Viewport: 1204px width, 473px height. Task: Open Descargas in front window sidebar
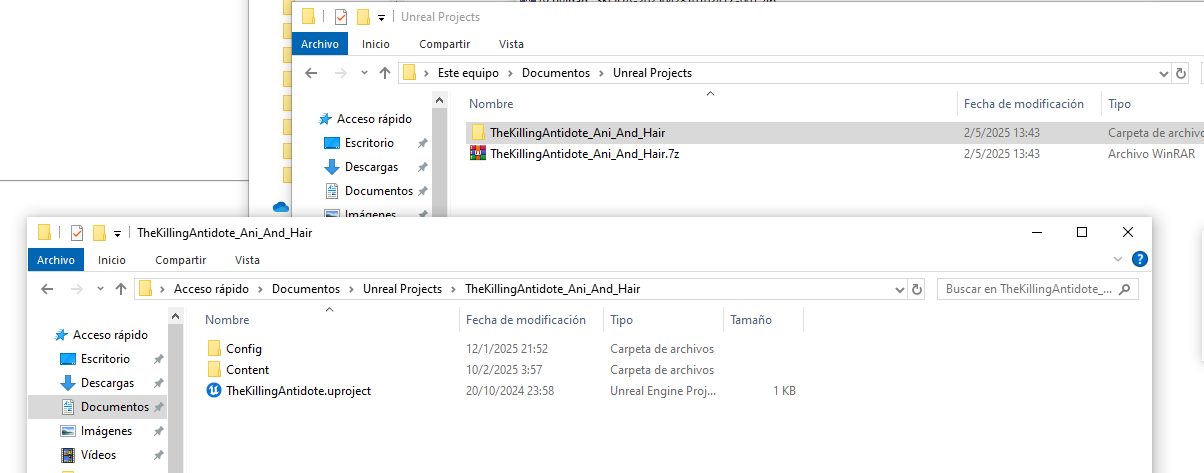pos(107,383)
